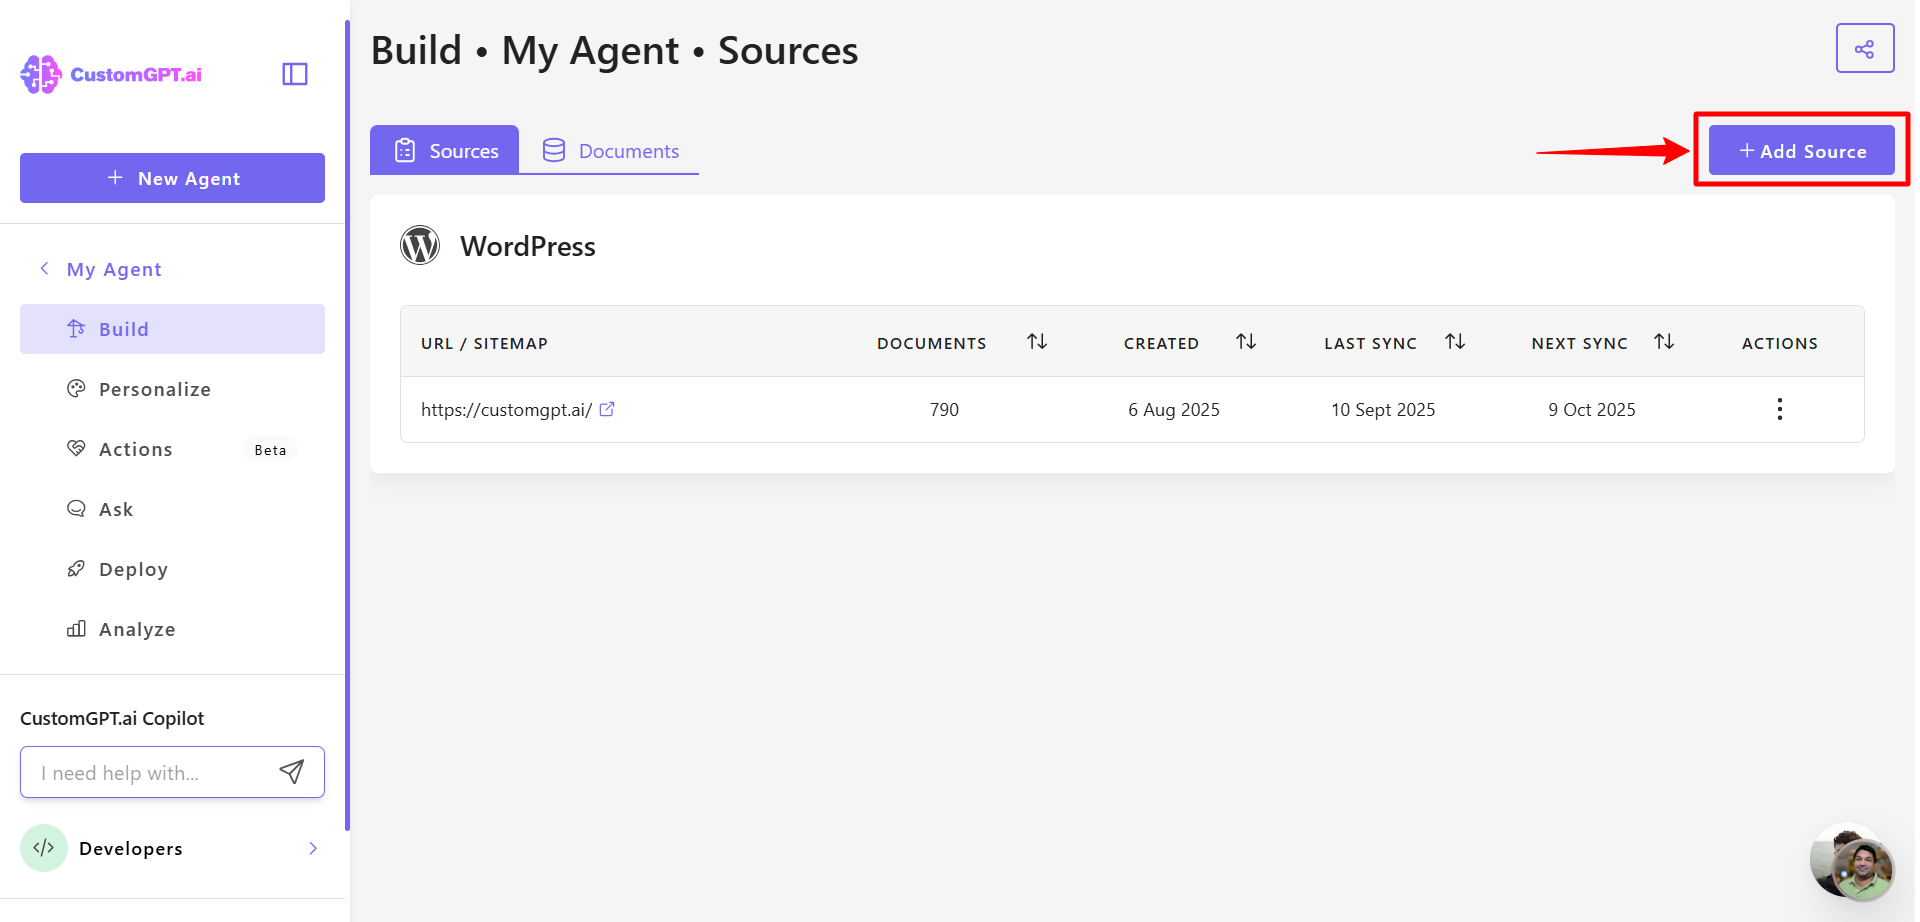Open the Personalize menu item
The image size is (1920, 922).
pos(172,389)
